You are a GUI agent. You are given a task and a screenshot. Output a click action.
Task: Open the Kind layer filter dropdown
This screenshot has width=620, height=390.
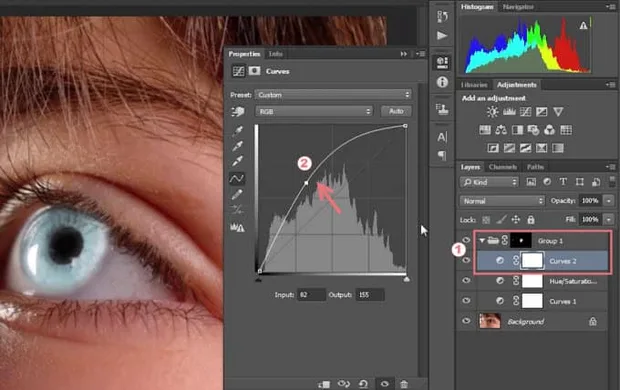[x=489, y=182]
